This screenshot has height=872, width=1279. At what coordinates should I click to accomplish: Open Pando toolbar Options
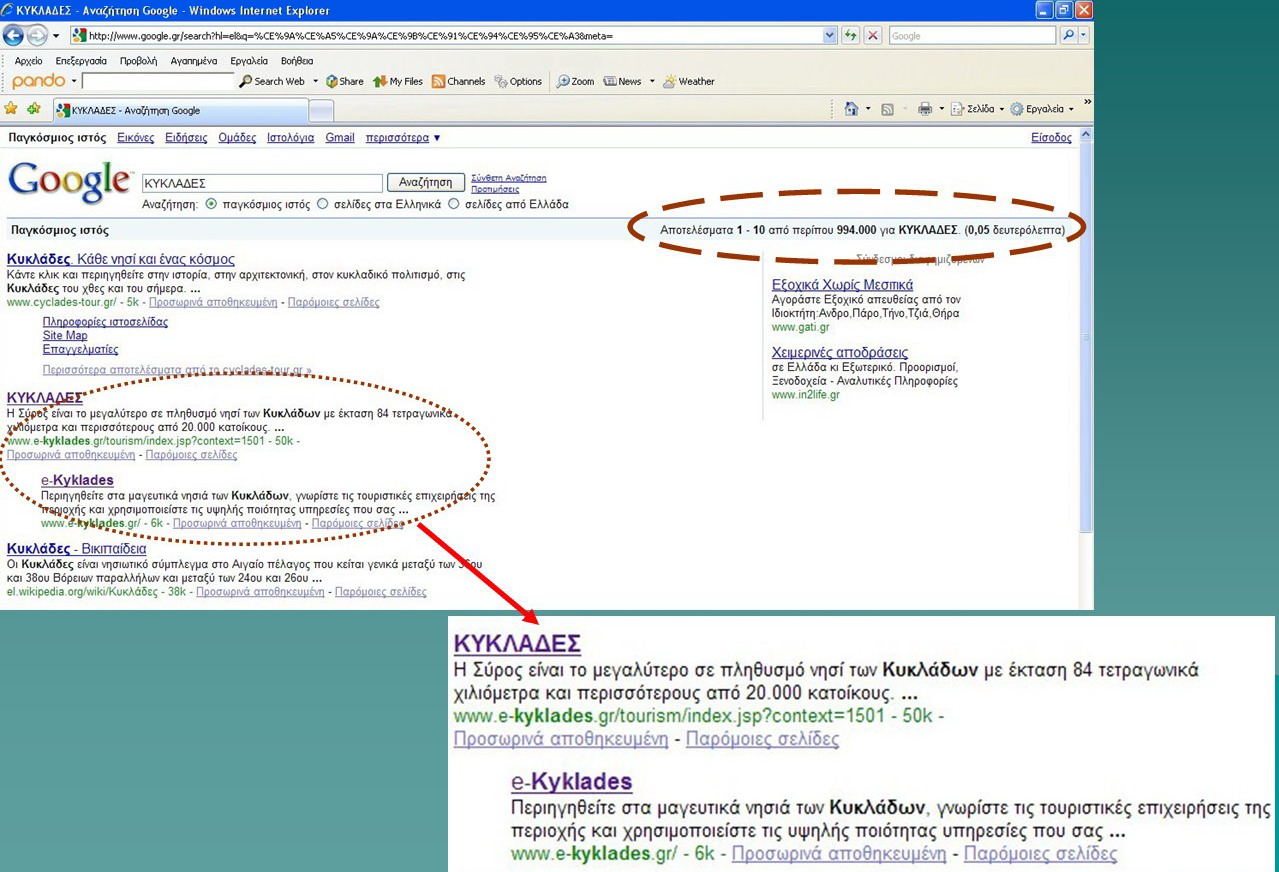(x=518, y=81)
